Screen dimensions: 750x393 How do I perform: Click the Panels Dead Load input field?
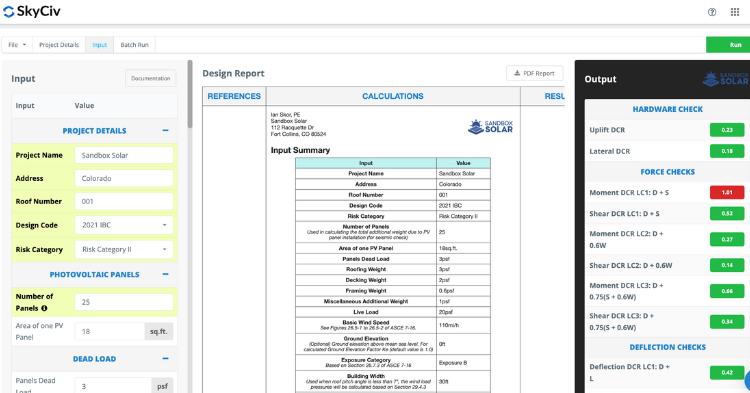coord(113,386)
